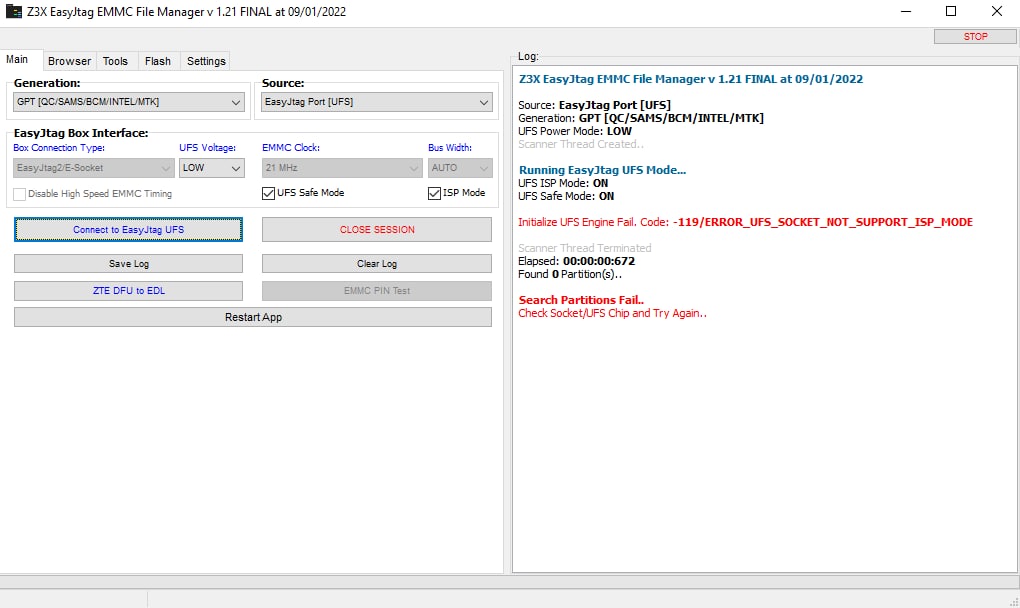This screenshot has height=608, width=1020.
Task: Click the bottom progress bar
Action: 510,581
